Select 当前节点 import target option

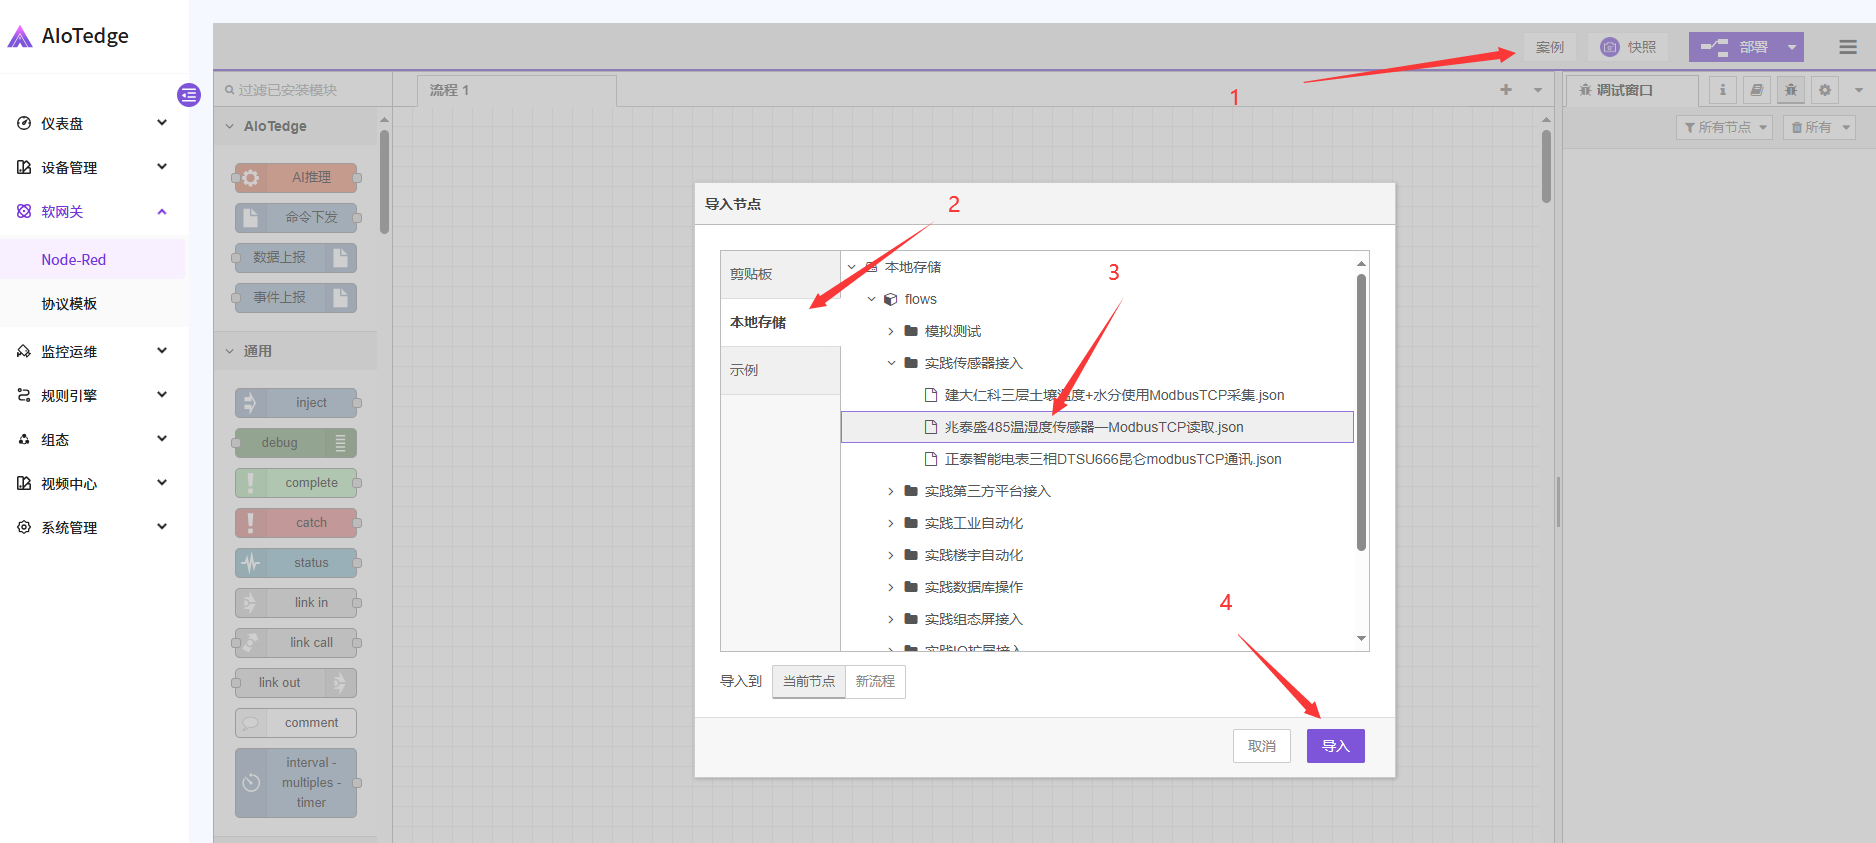pos(808,682)
